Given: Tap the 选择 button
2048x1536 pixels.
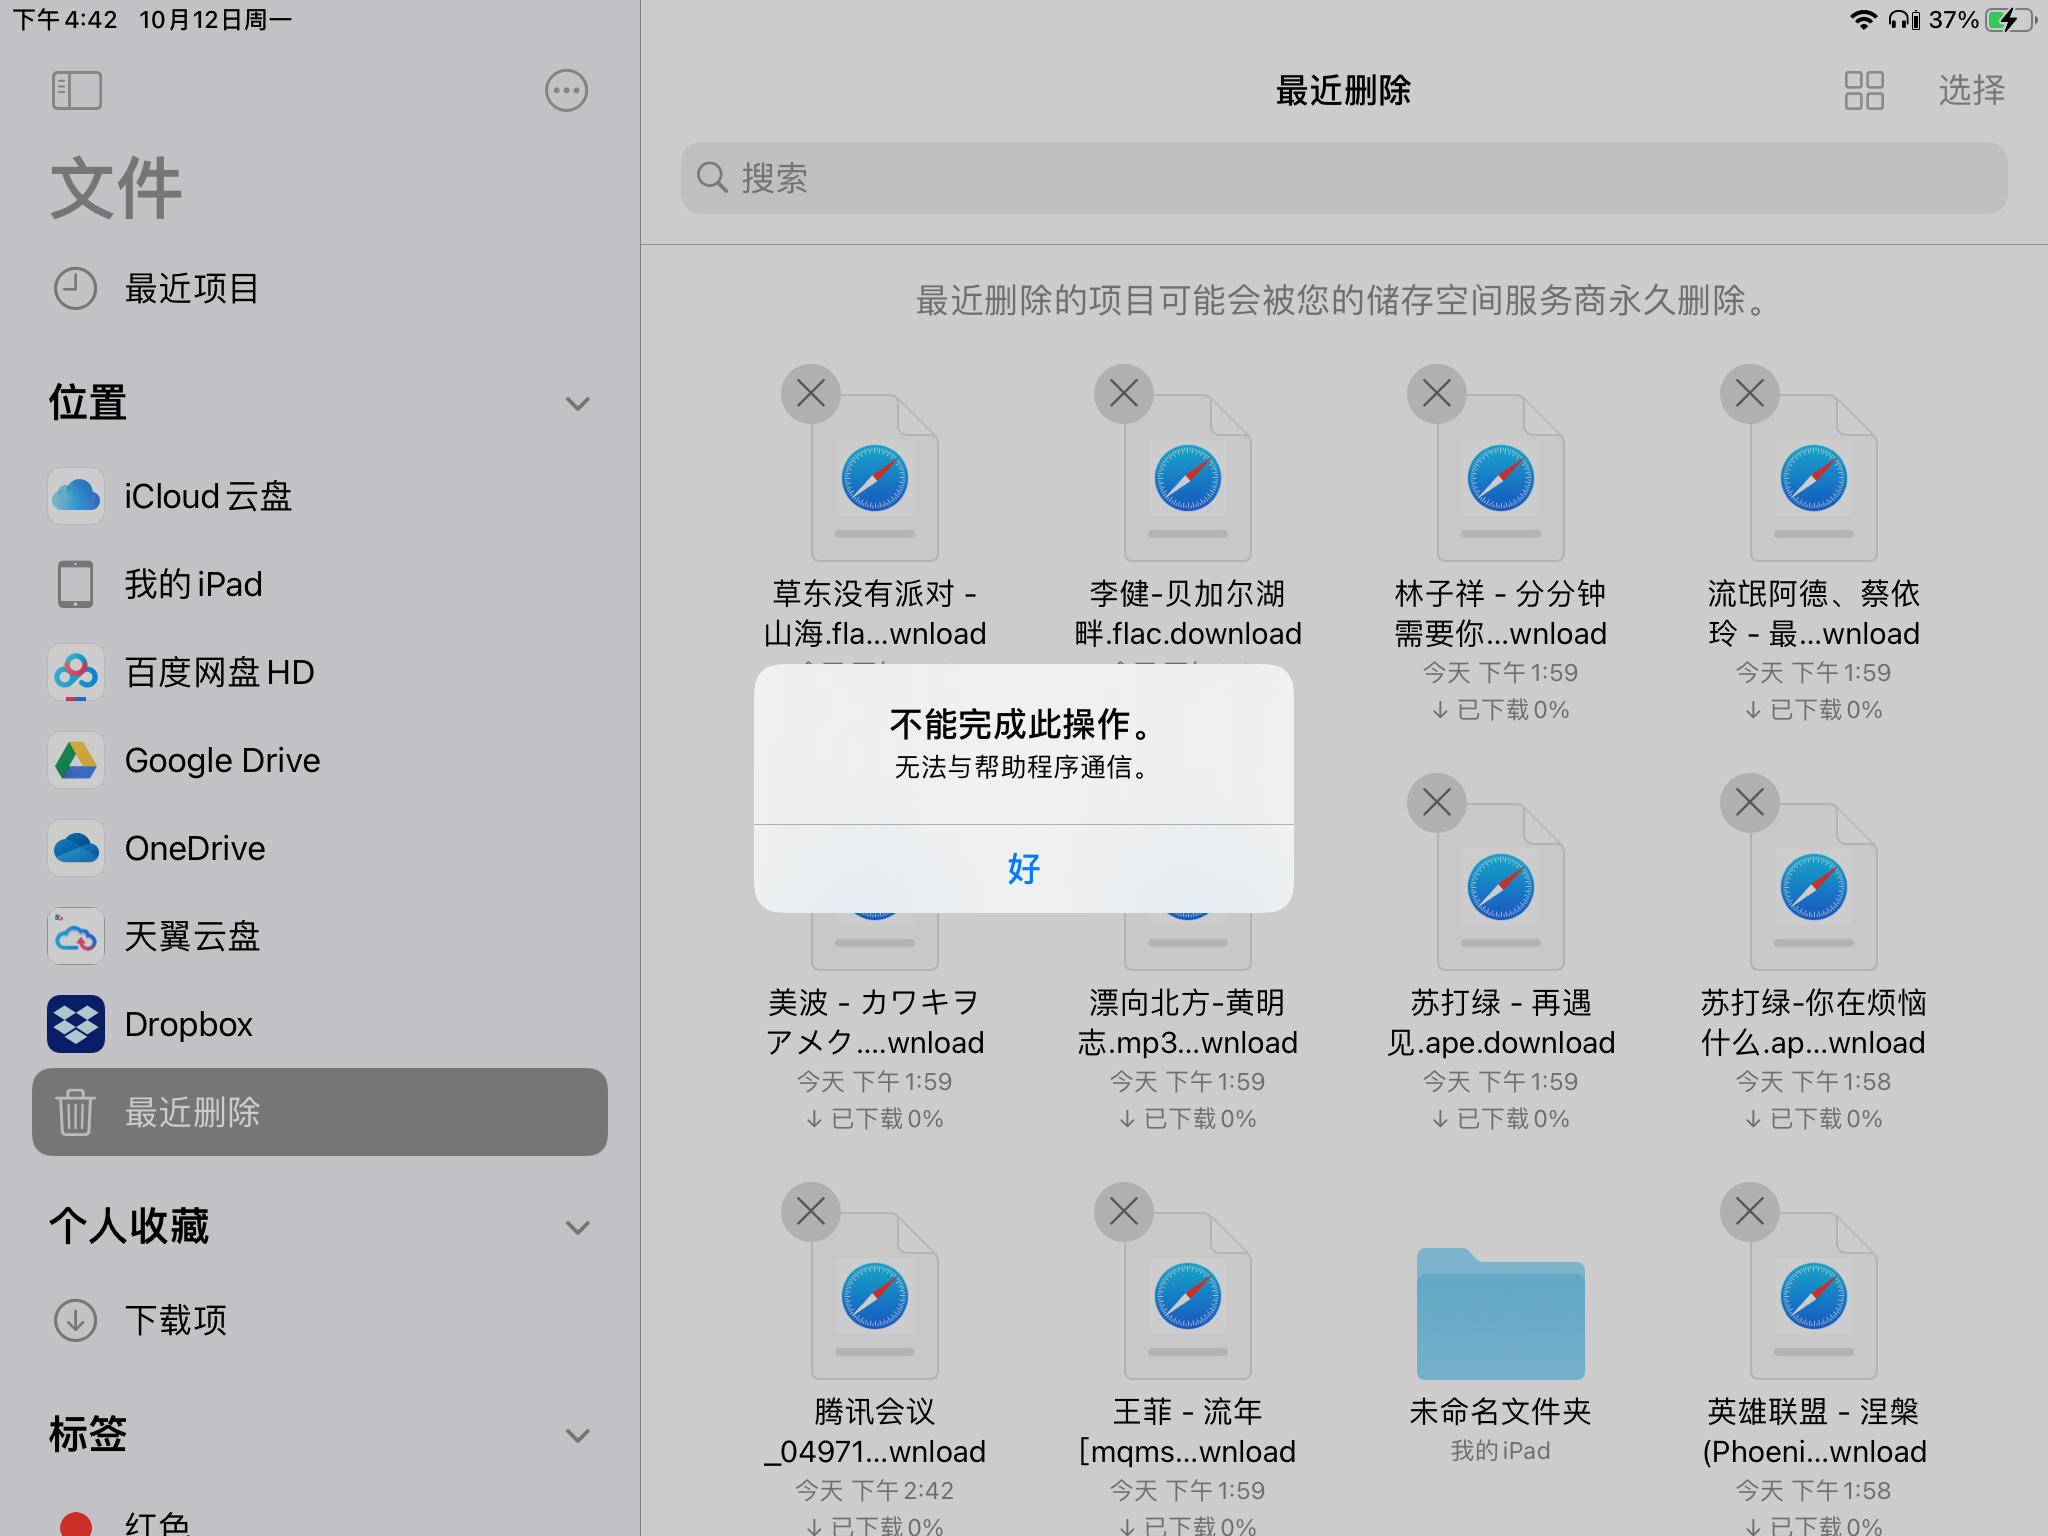Looking at the screenshot, I should (1971, 91).
